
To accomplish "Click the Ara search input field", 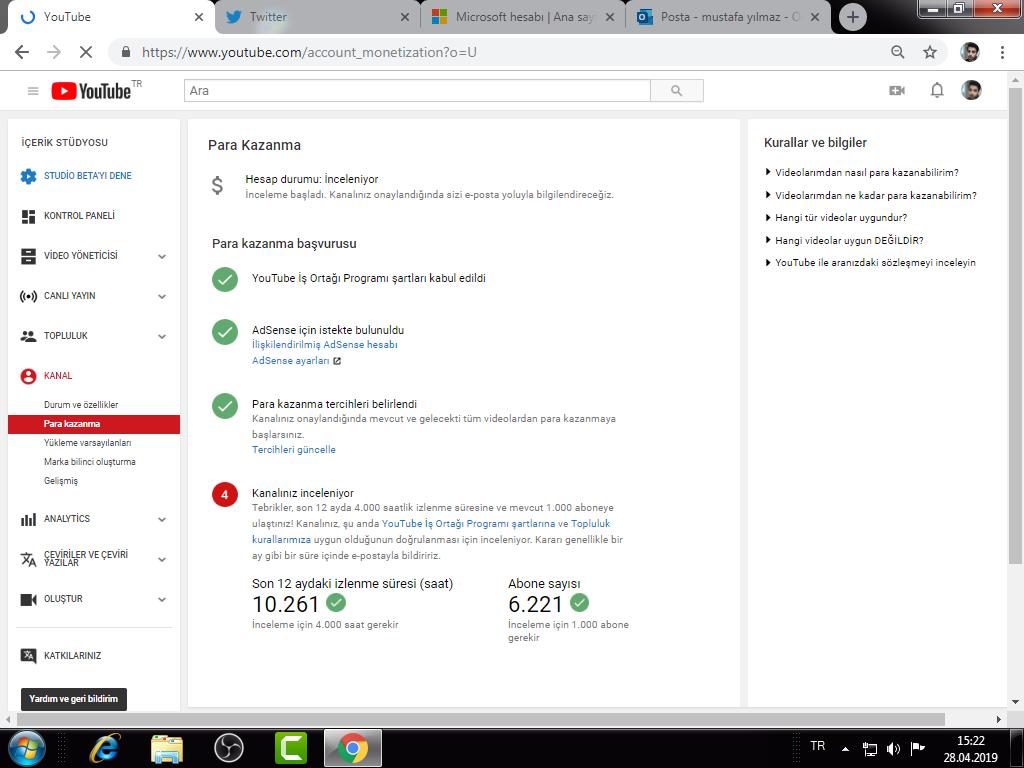I will (417, 91).
